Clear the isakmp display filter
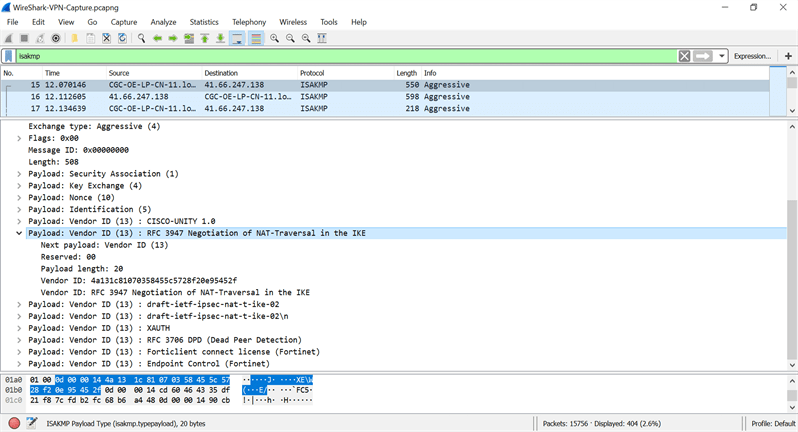This screenshot has width=798, height=432. [685, 56]
